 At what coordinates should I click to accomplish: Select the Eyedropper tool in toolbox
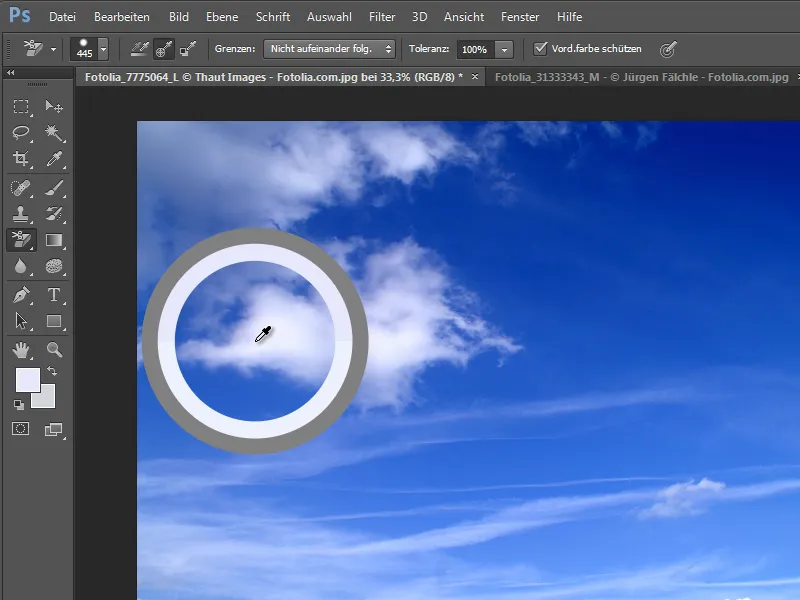click(54, 159)
